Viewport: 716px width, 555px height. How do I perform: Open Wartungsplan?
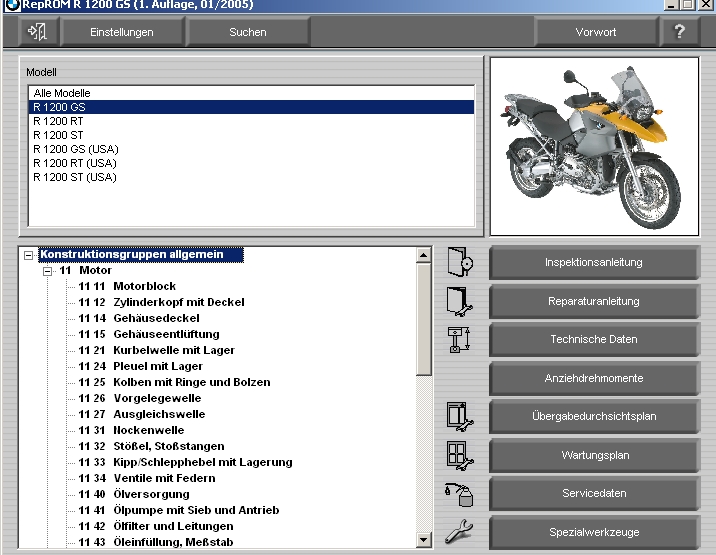tap(594, 455)
